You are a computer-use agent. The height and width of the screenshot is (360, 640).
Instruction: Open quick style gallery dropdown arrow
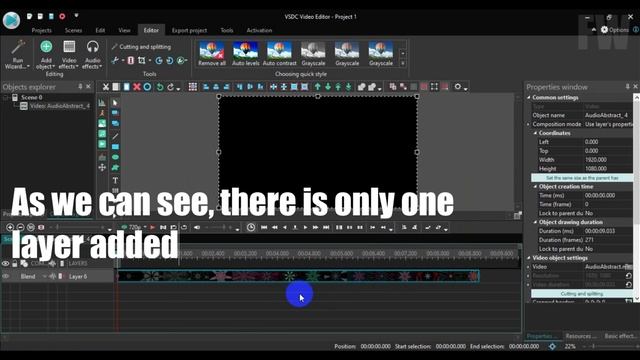point(403,63)
